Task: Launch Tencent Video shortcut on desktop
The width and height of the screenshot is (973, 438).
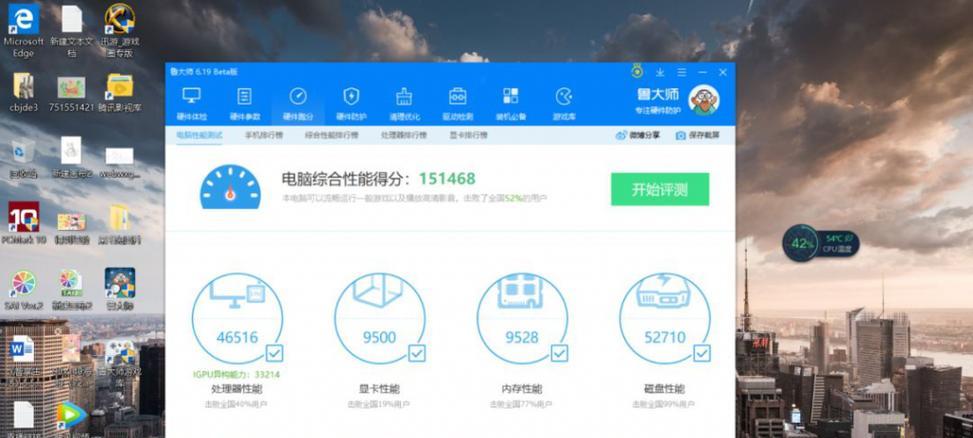Action: pos(71,416)
